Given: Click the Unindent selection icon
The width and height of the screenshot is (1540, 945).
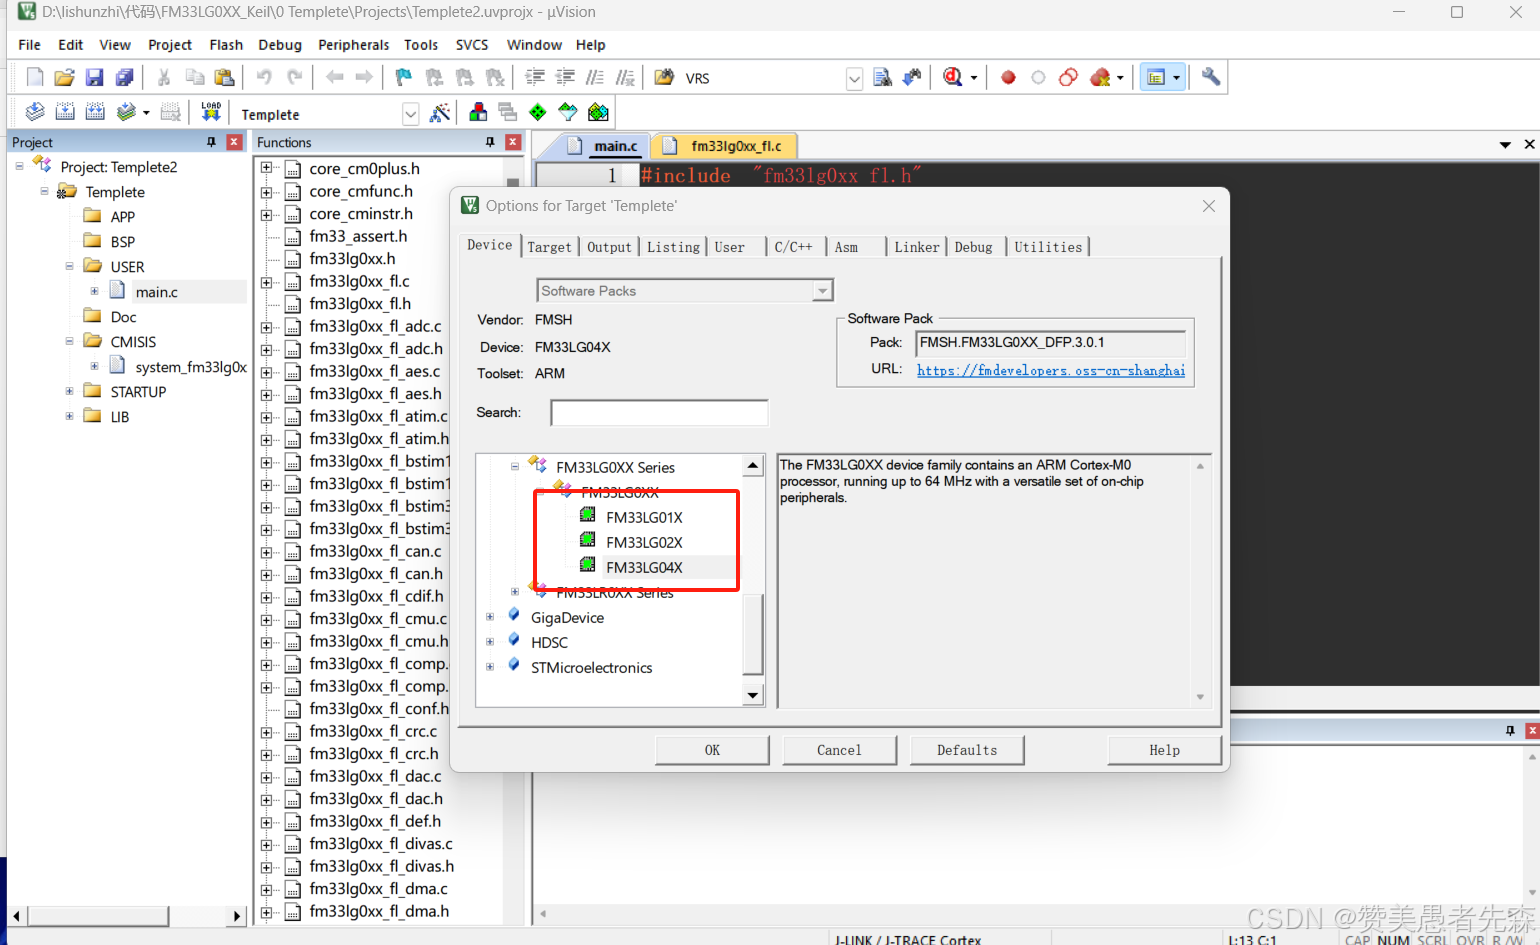Looking at the screenshot, I should tap(565, 77).
